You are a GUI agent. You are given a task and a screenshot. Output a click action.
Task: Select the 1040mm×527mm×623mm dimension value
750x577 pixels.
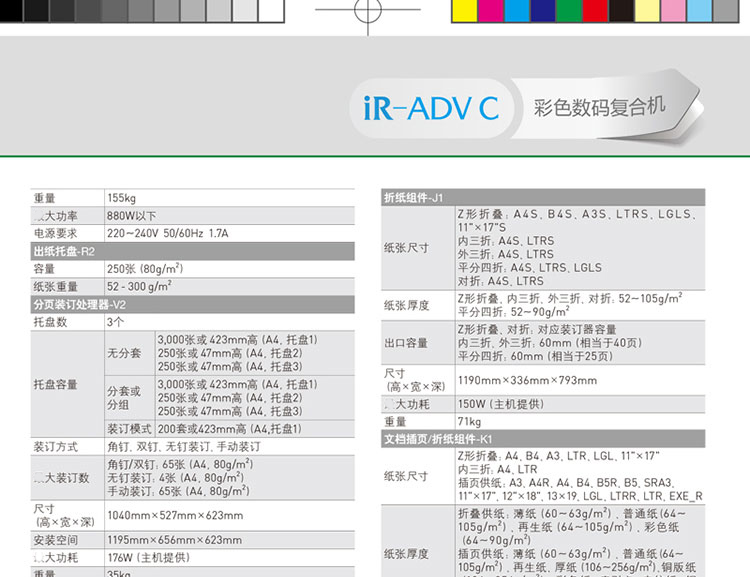(x=175, y=516)
